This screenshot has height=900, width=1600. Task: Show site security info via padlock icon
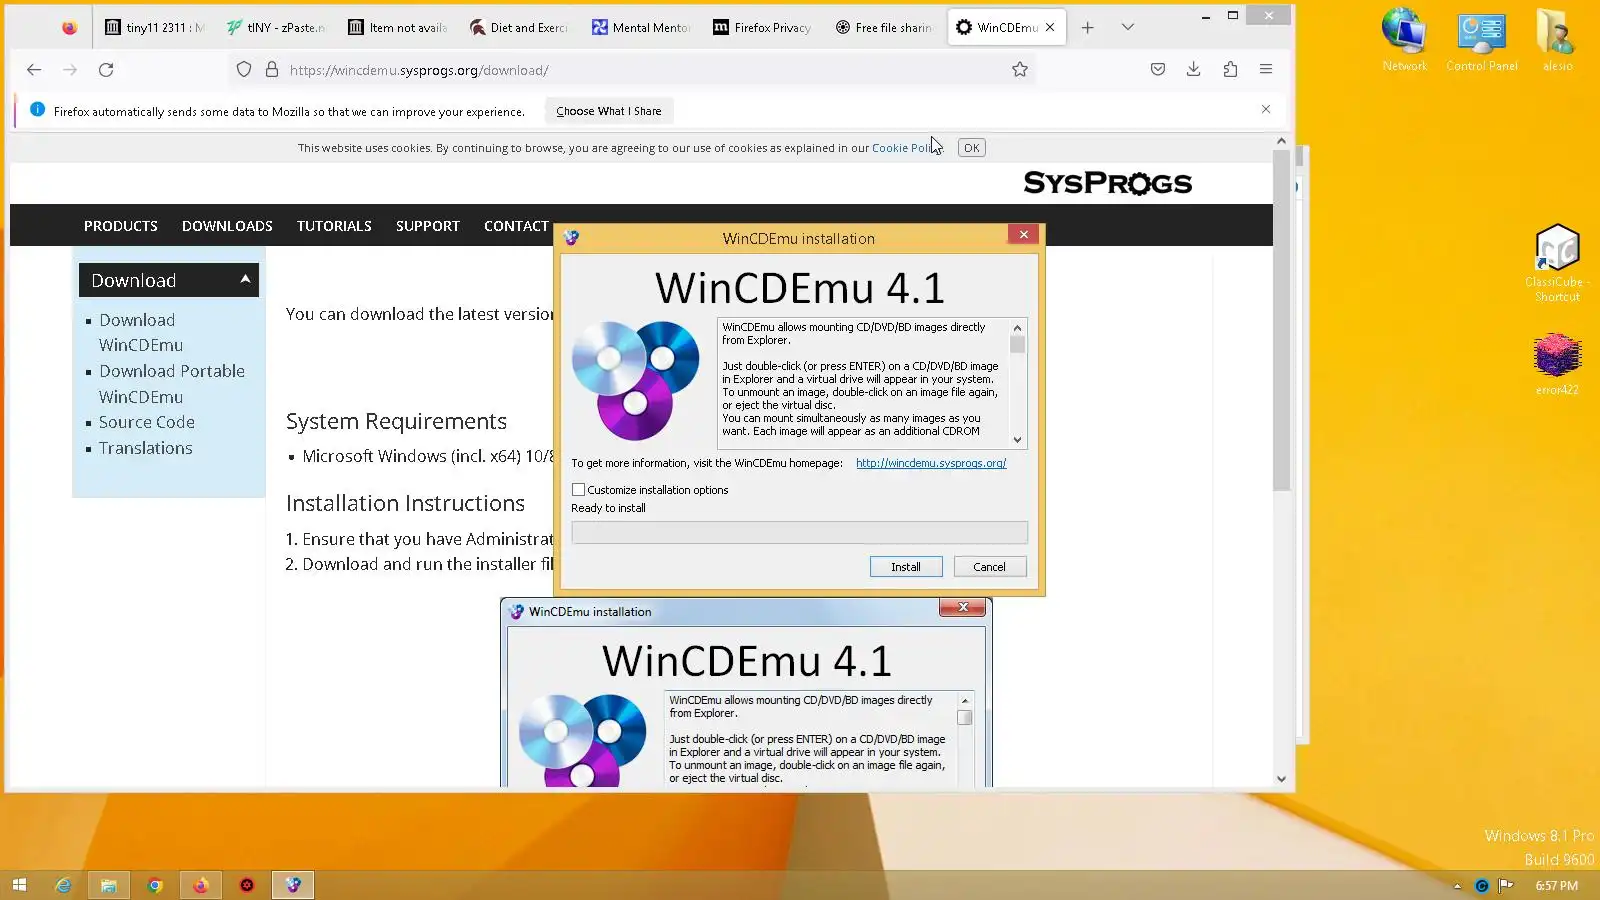point(271,70)
